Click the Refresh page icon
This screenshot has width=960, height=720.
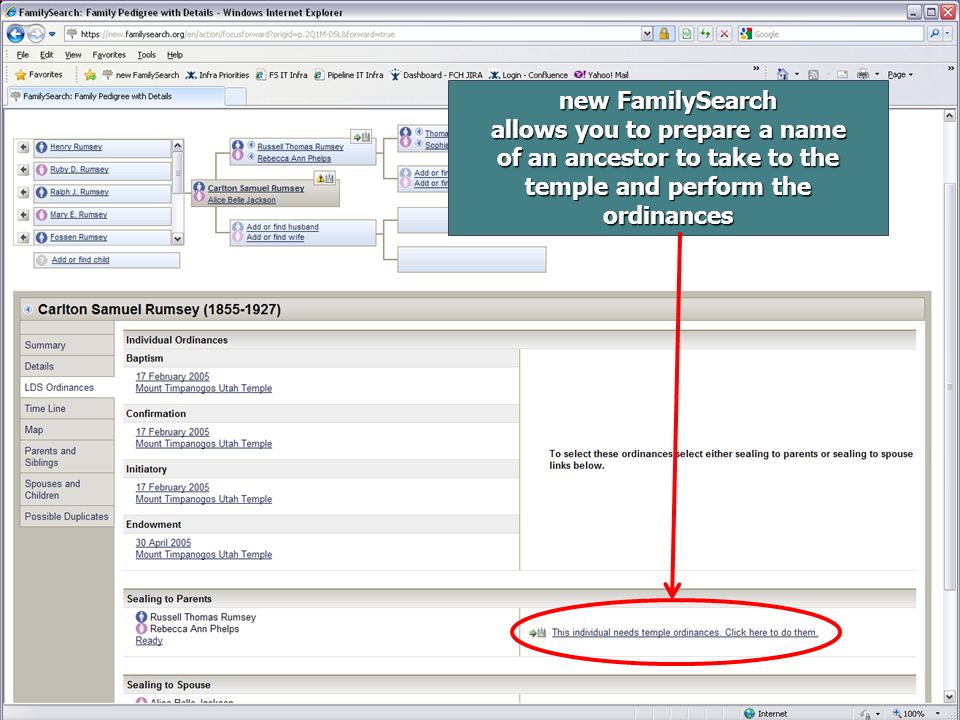(705, 34)
